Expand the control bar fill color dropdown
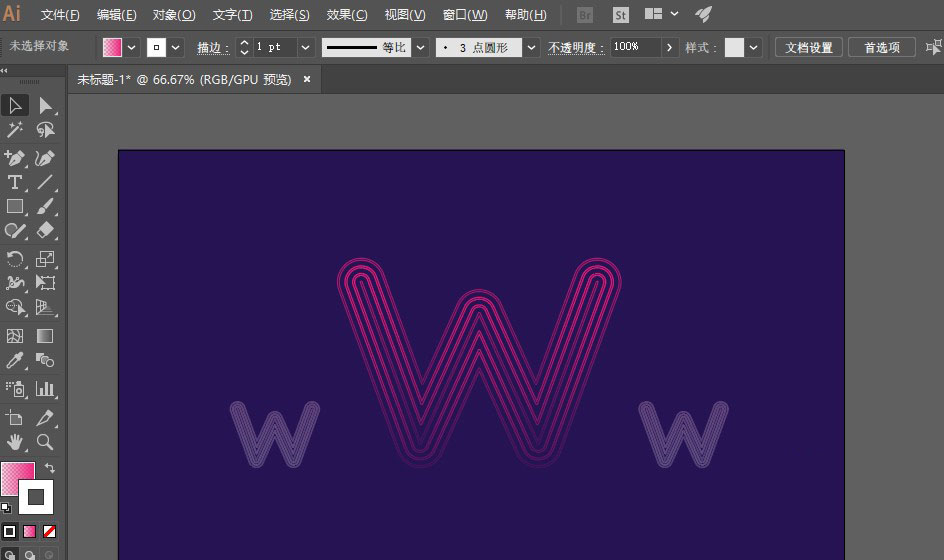The image size is (944, 560). [x=131, y=48]
